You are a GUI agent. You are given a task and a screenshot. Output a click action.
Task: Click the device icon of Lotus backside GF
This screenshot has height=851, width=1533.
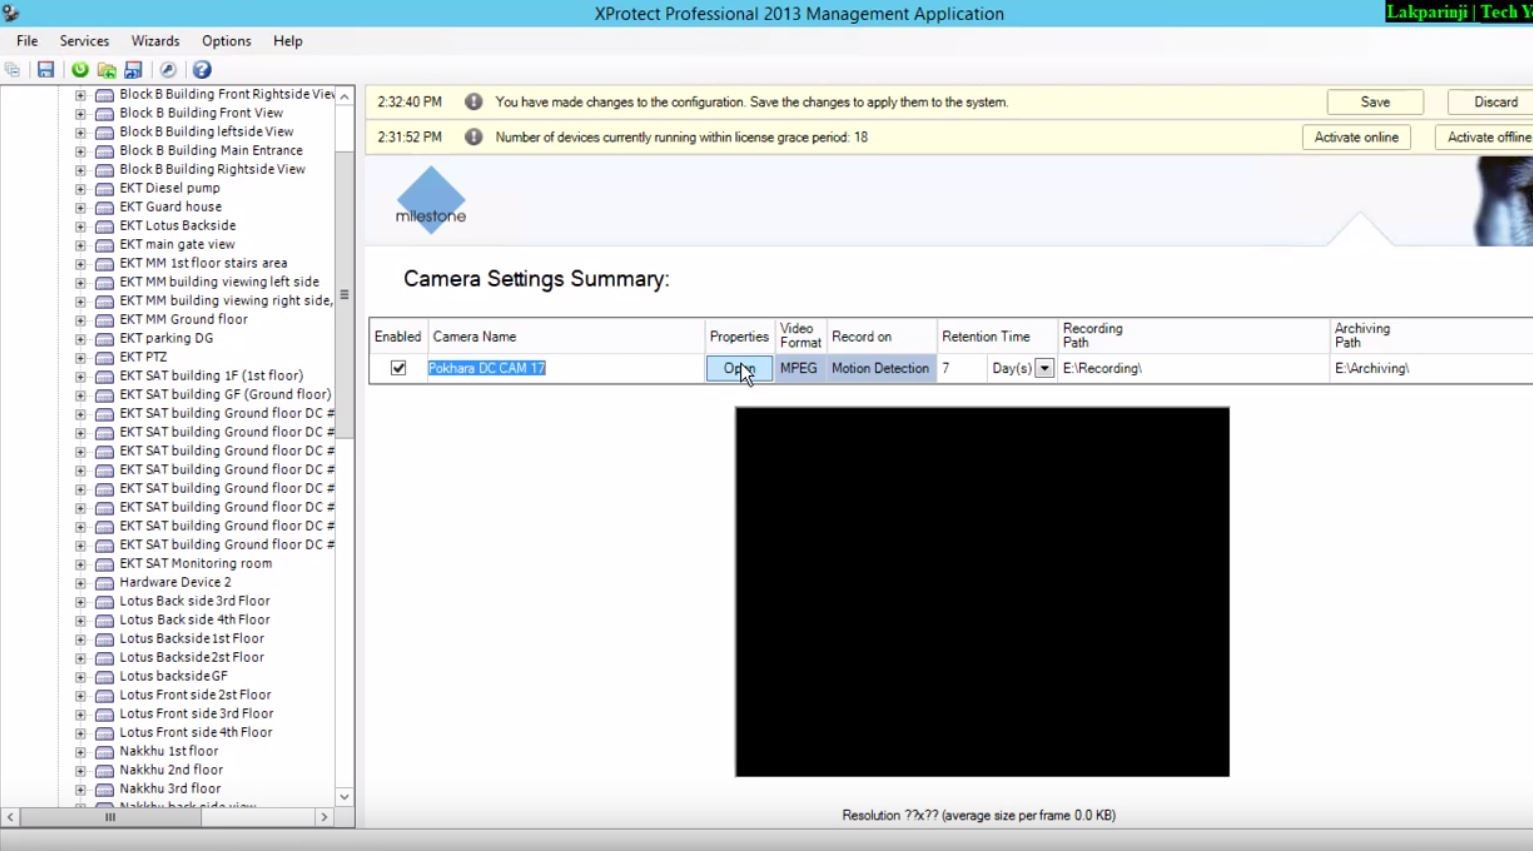[104, 677]
